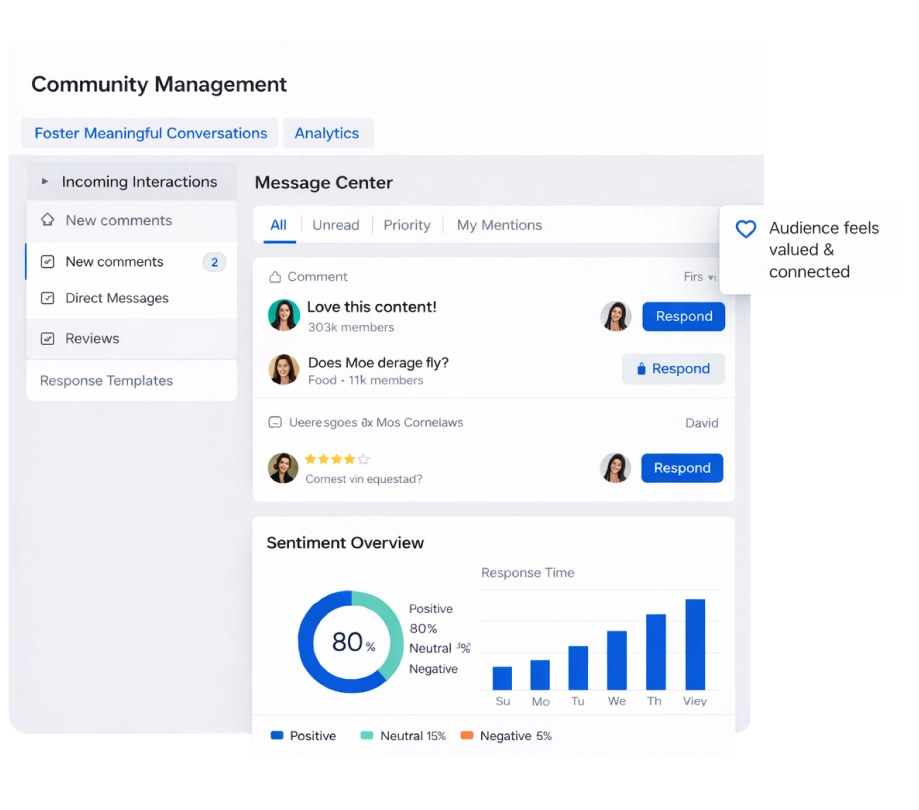Click the tallest bar in Response Time chart

[x=695, y=644]
